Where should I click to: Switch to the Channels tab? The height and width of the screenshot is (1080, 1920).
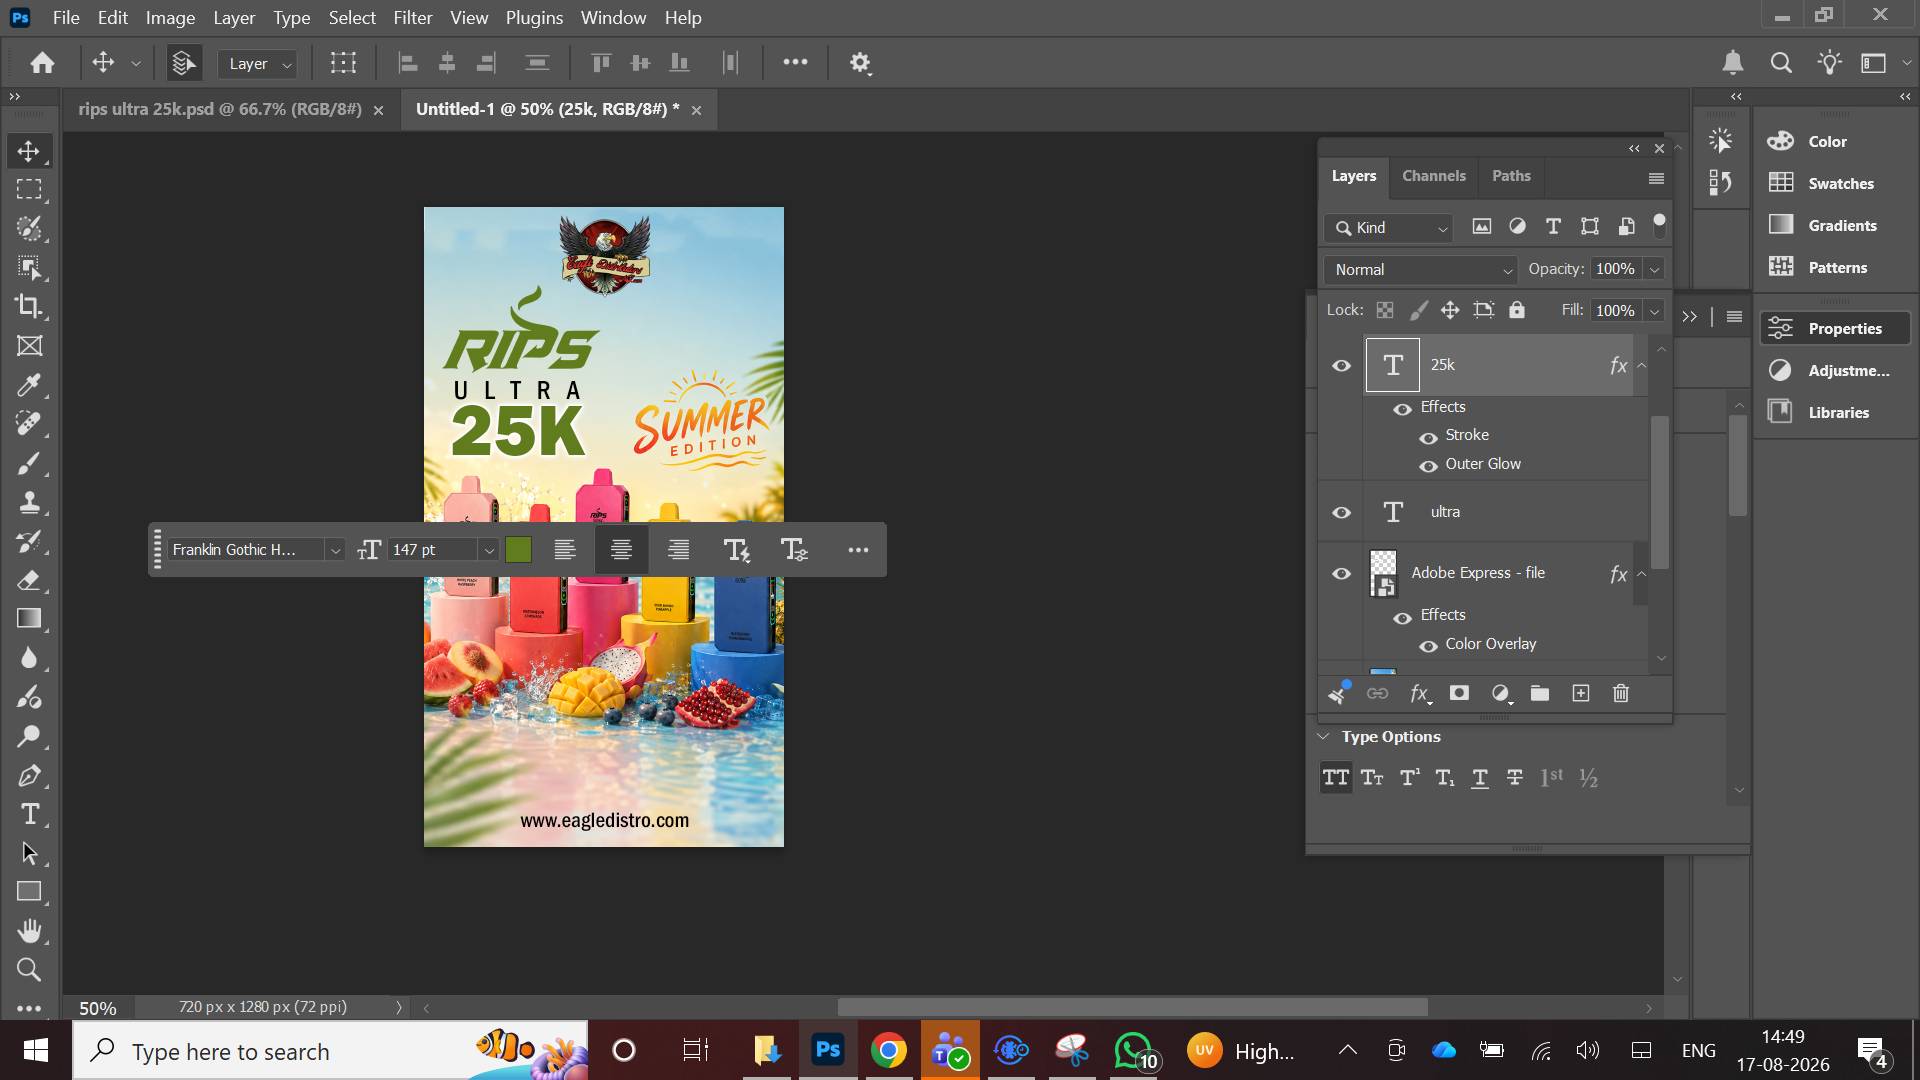click(x=1433, y=176)
